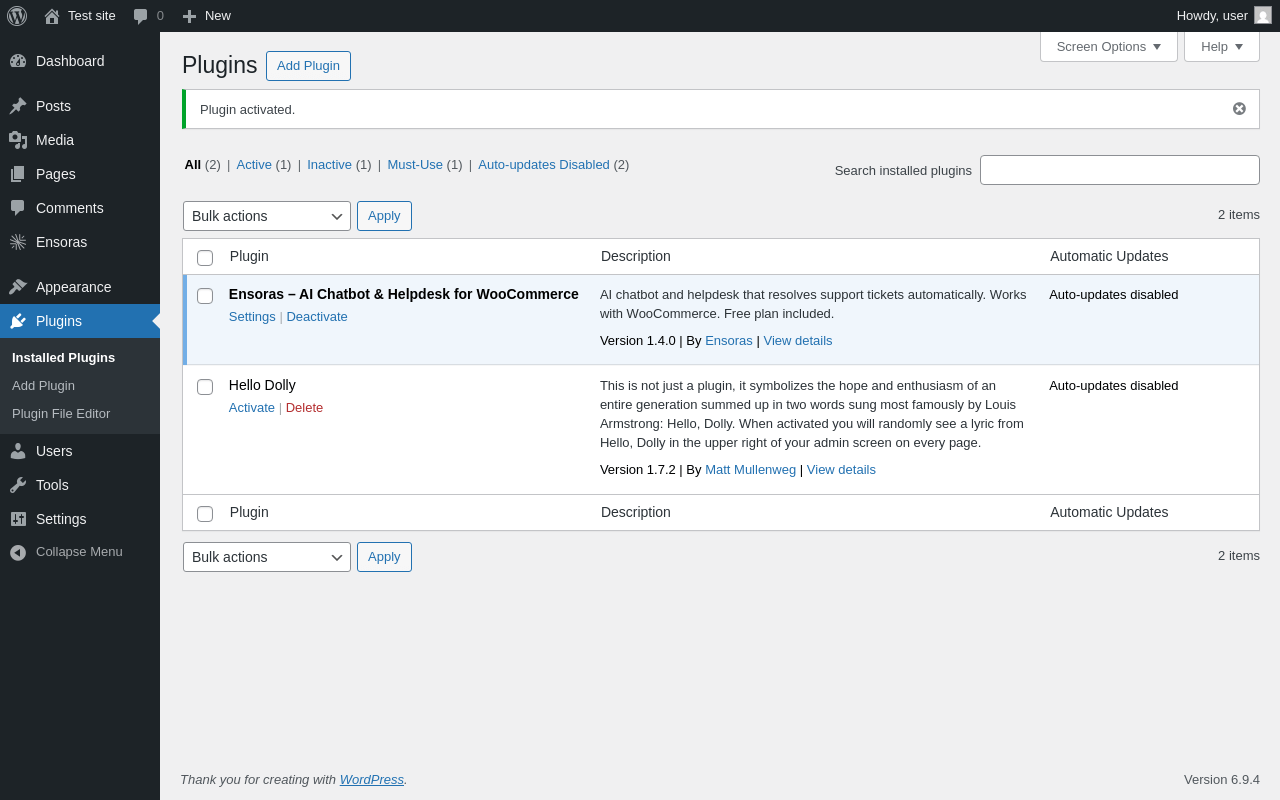Filter plugins by Inactive
Viewport: 1280px width, 800px height.
click(x=329, y=165)
